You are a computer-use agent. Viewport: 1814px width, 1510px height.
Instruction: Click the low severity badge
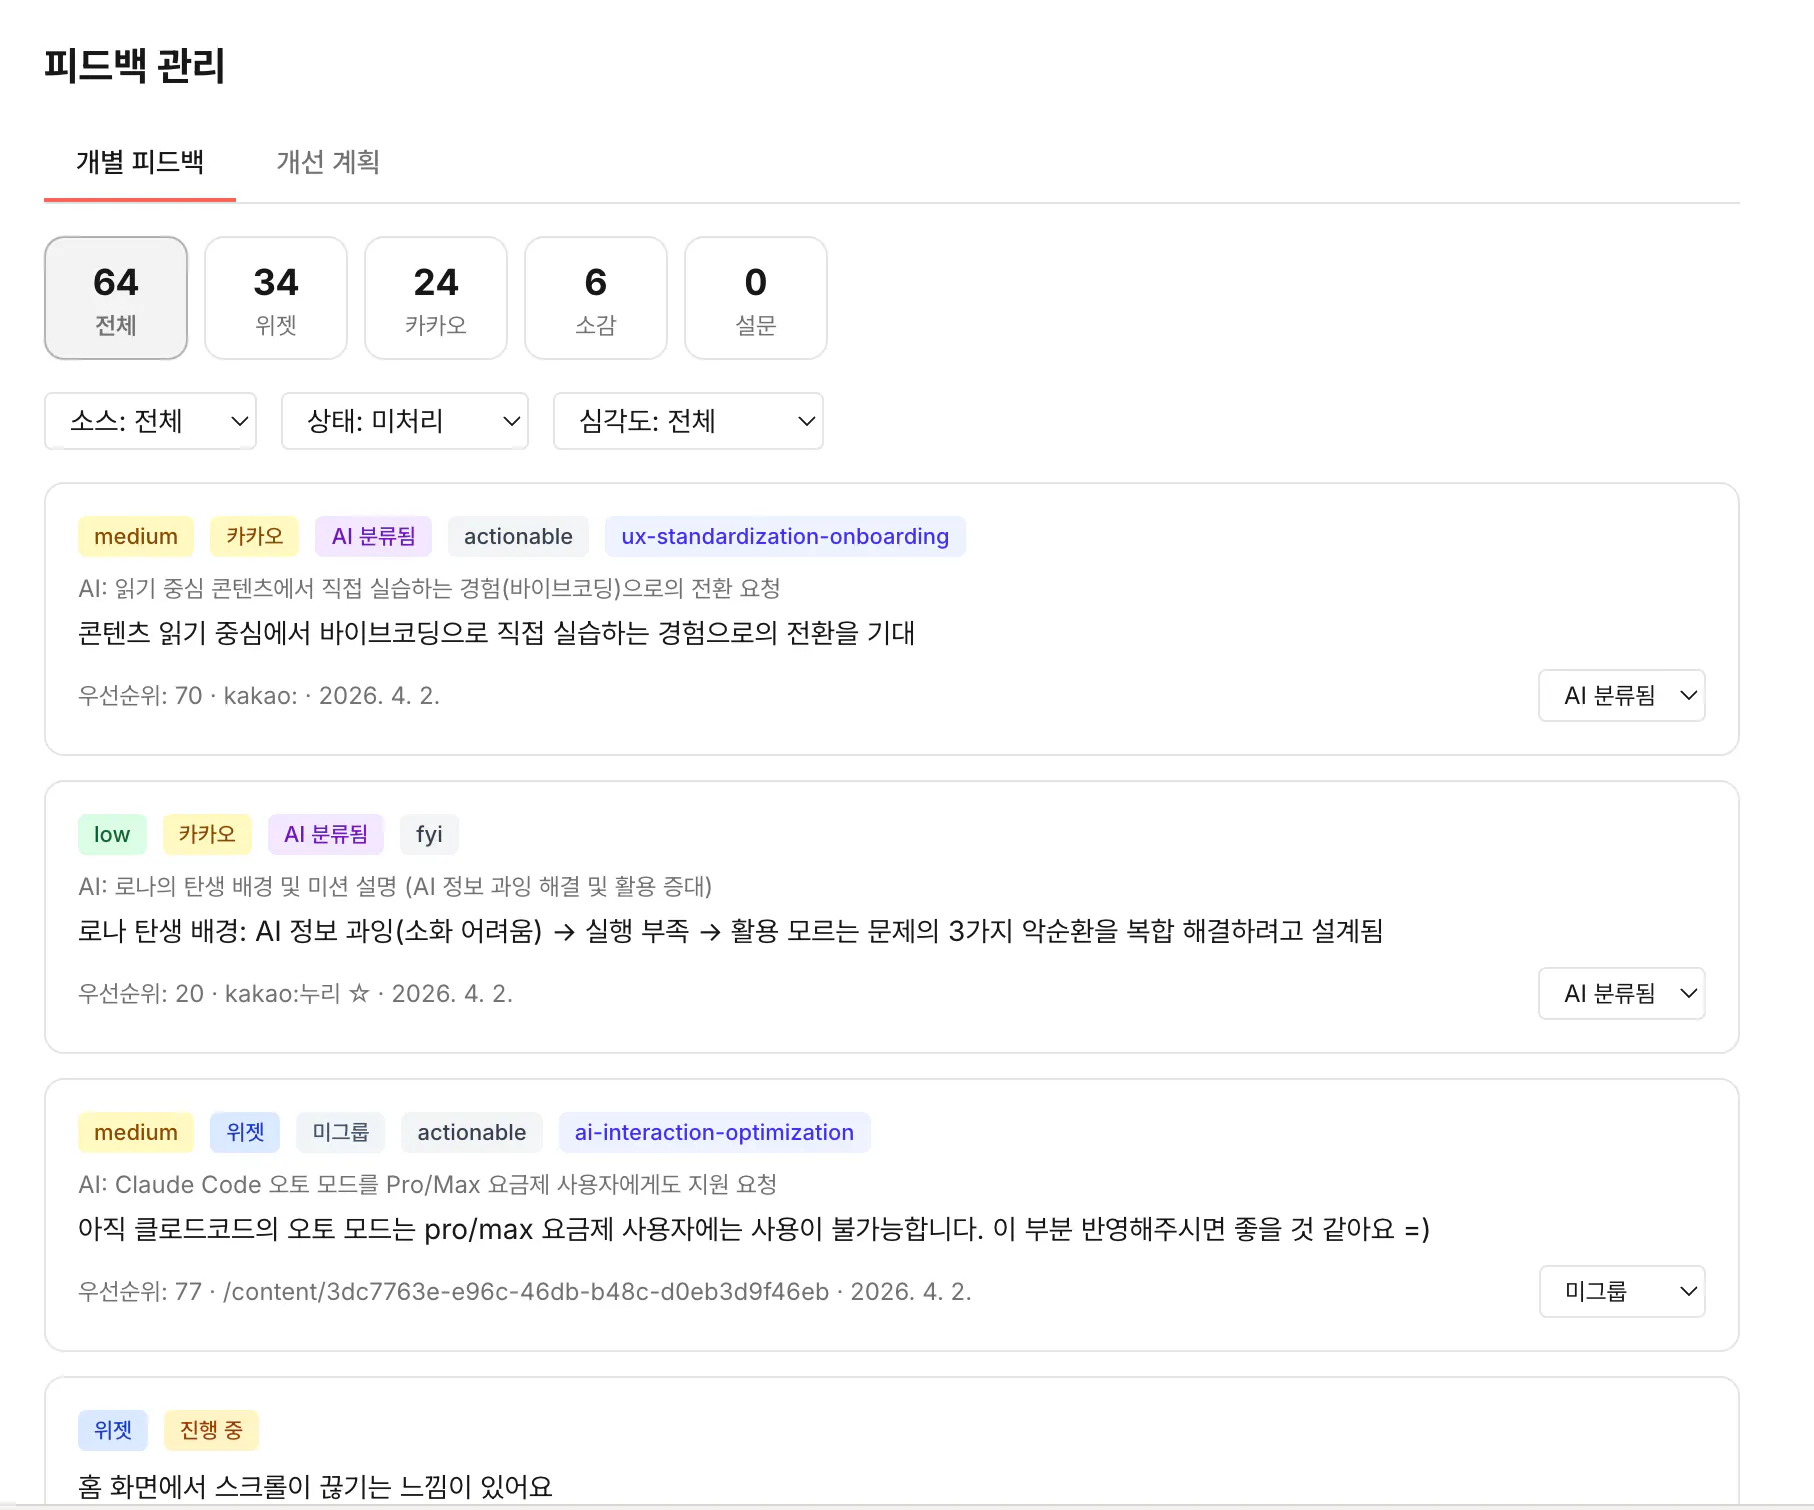pos(112,834)
